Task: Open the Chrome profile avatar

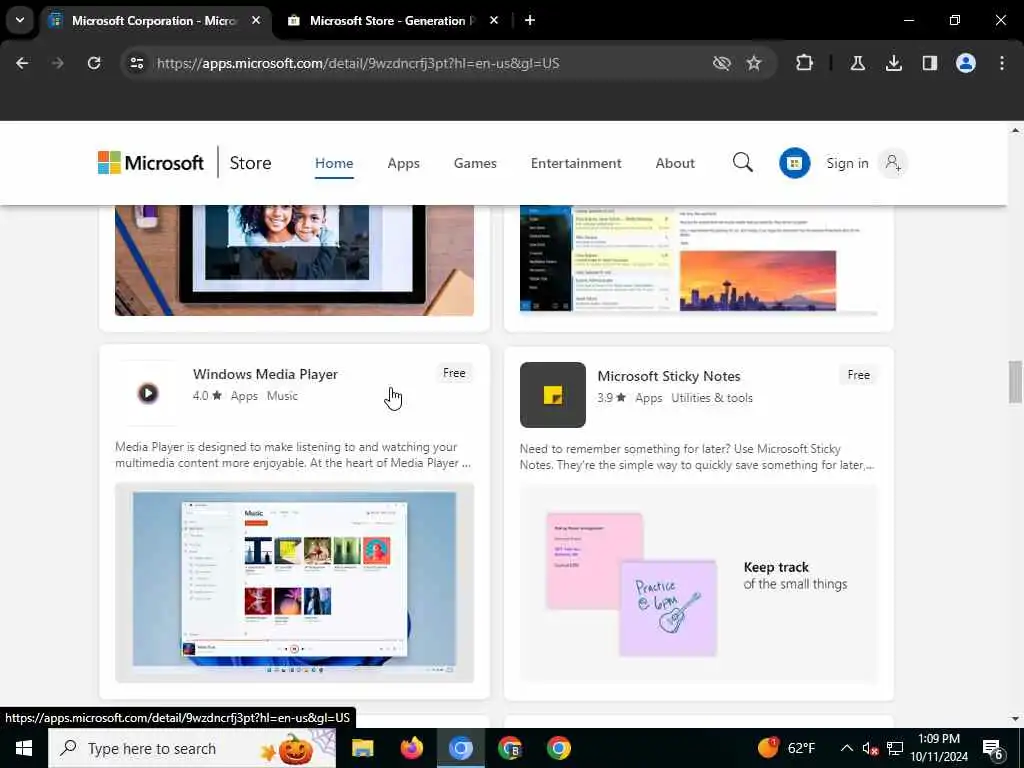Action: click(x=966, y=63)
